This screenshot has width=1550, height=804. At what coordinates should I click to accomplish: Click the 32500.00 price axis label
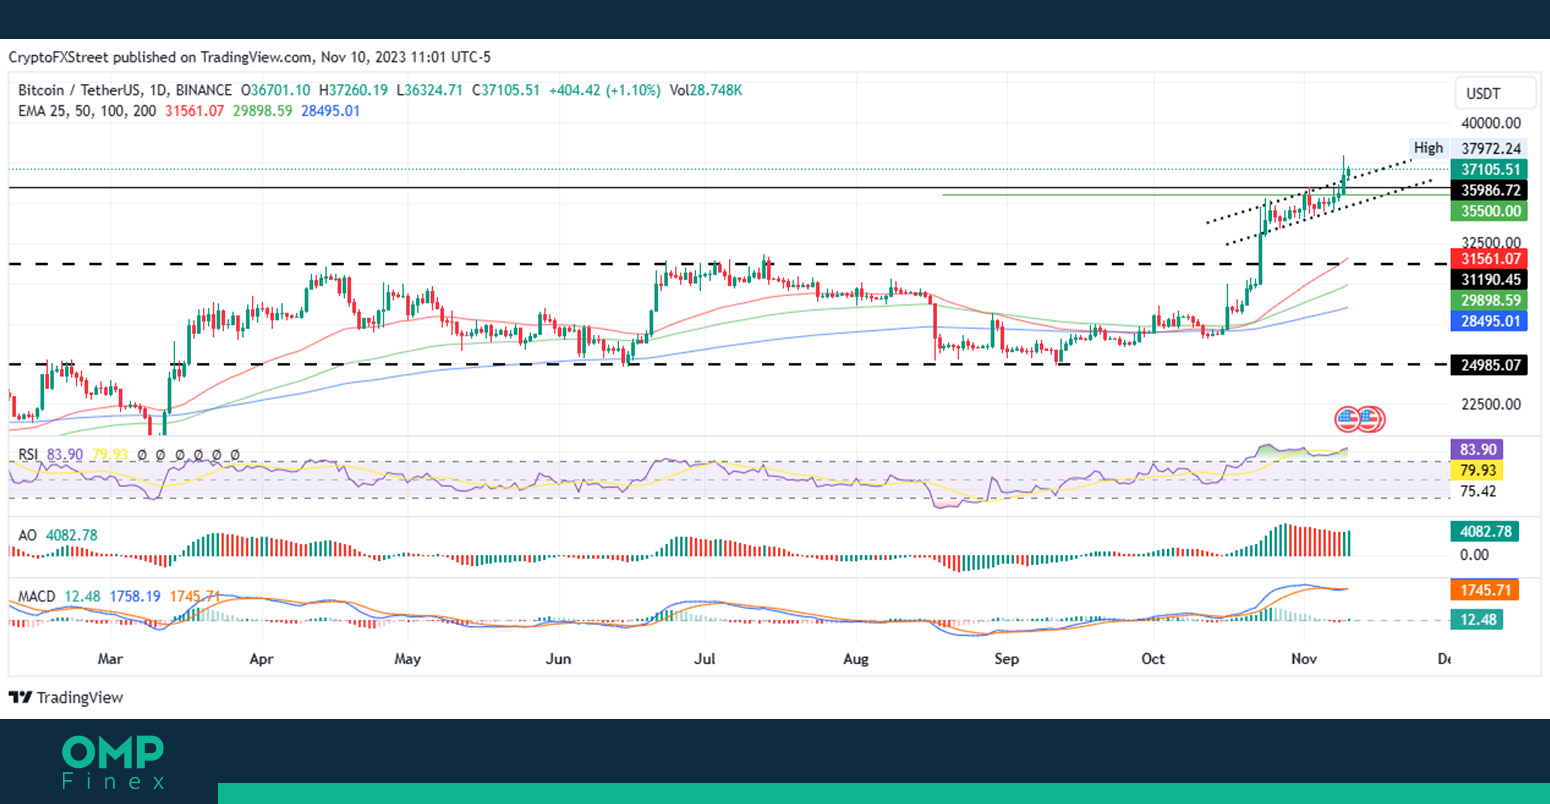[x=1490, y=243]
